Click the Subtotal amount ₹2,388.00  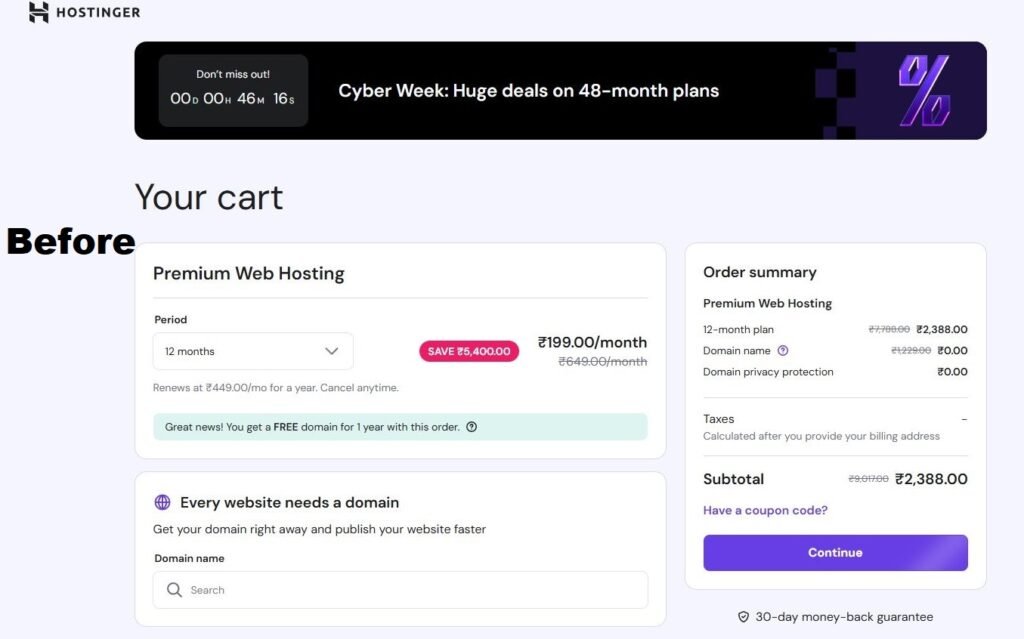931,479
